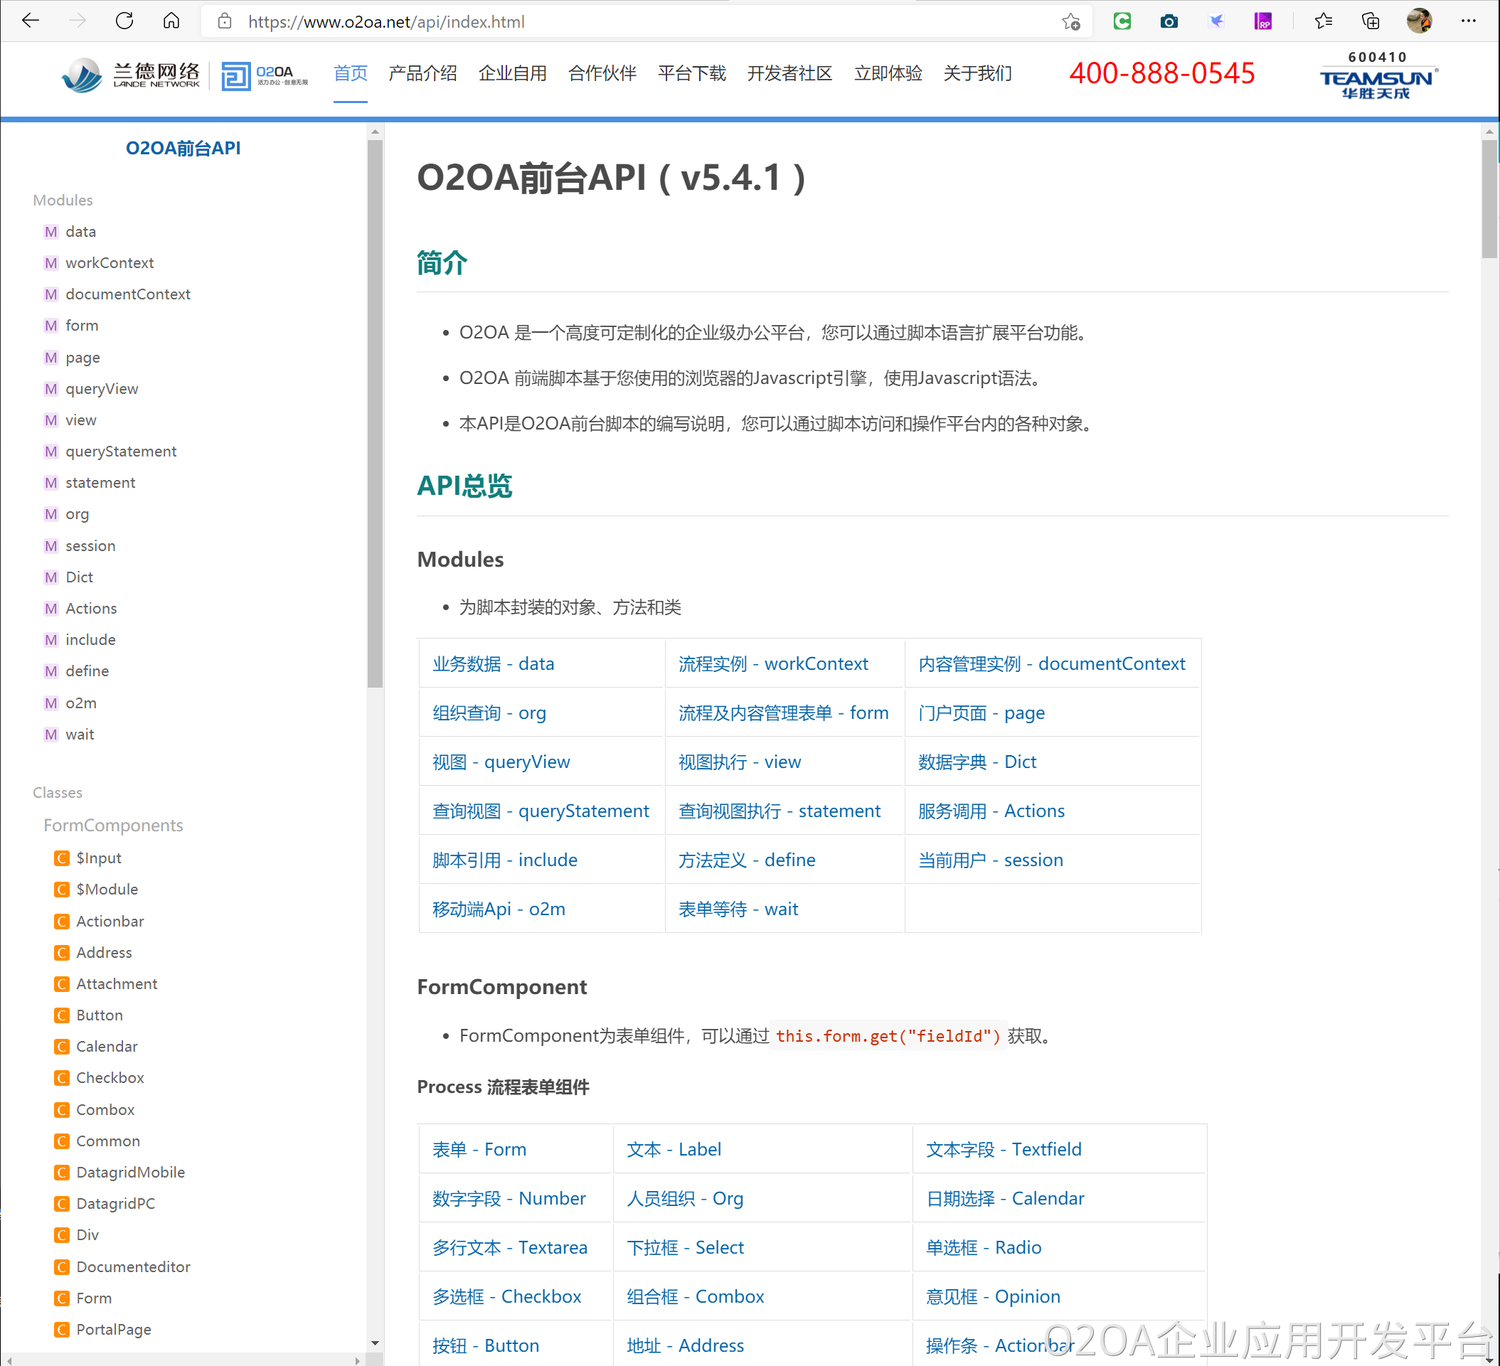
Task: Open the Collections icon in toolbar
Action: 1371,21
